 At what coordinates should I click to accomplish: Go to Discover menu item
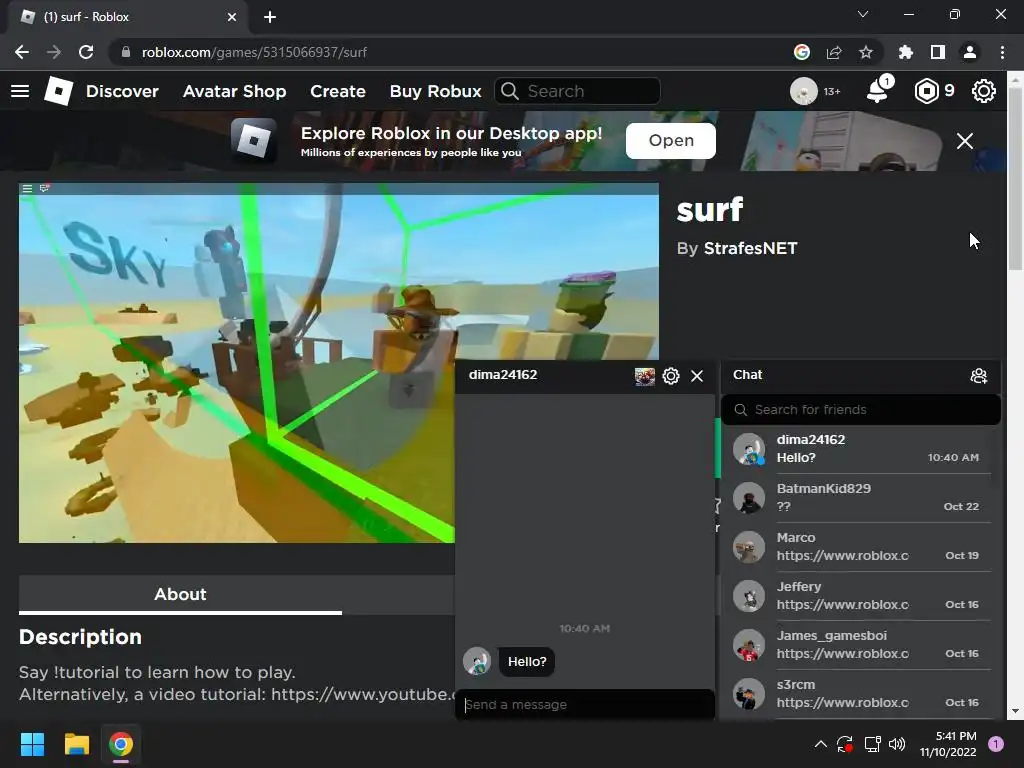(122, 91)
